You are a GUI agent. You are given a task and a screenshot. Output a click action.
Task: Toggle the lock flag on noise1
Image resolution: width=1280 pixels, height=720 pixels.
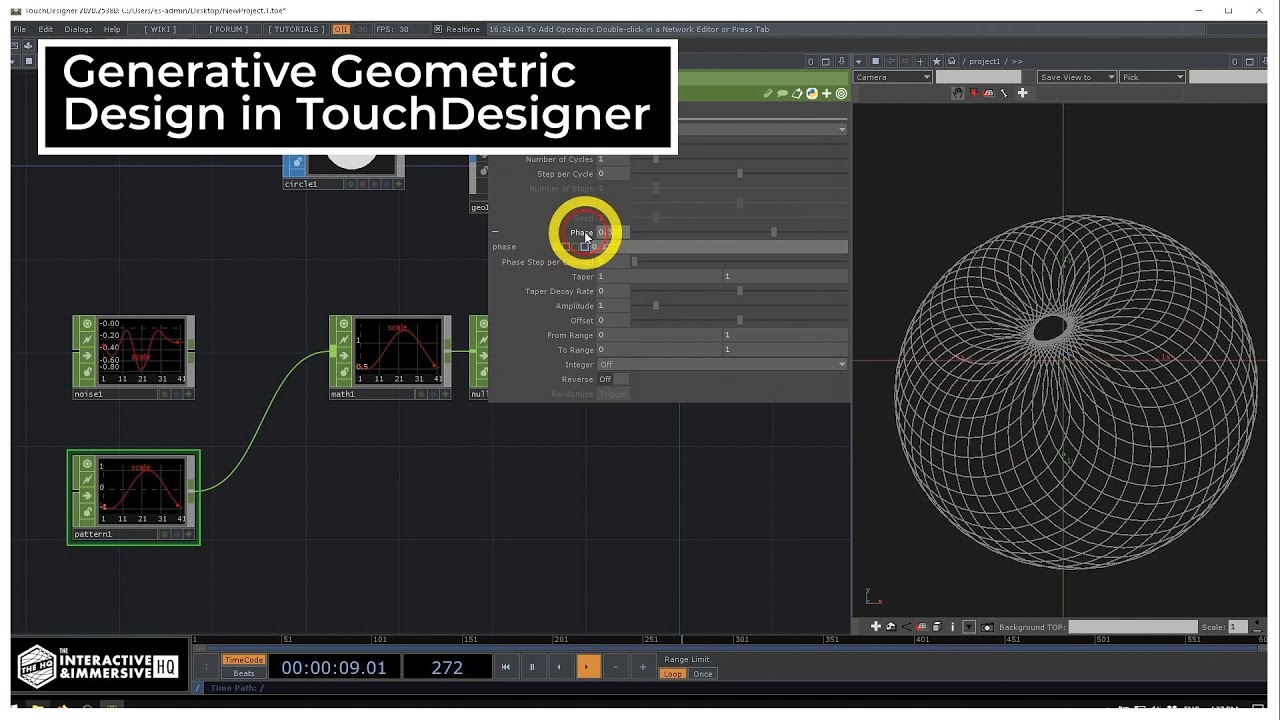pyautogui.click(x=87, y=372)
